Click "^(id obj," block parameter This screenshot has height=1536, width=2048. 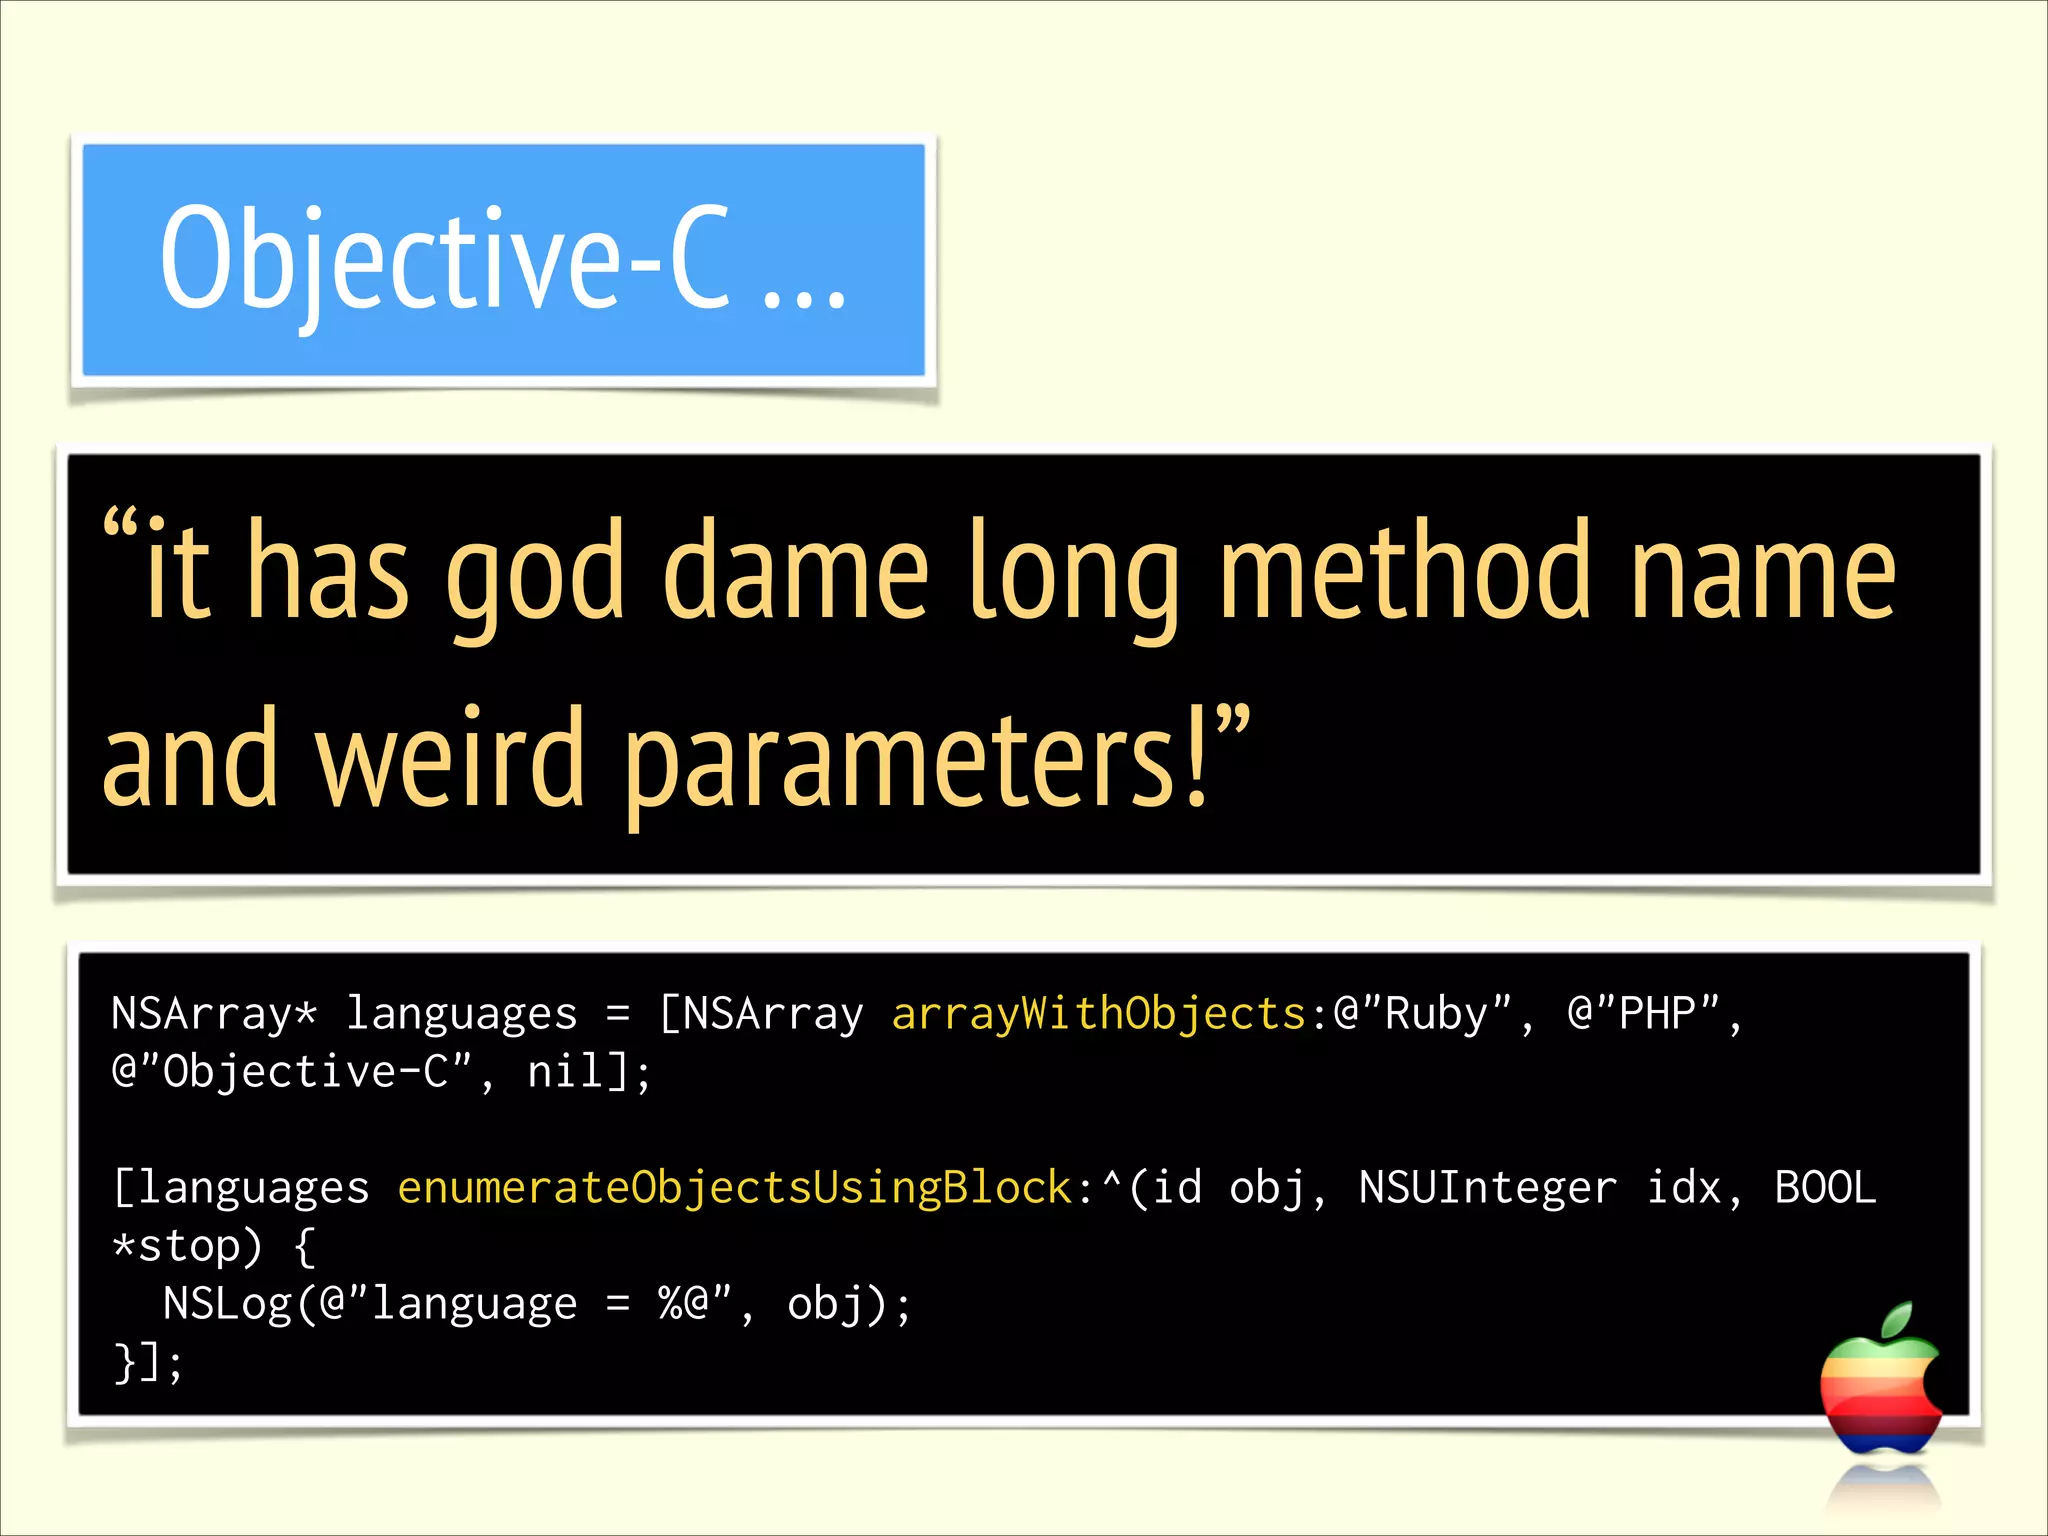1214,1188
